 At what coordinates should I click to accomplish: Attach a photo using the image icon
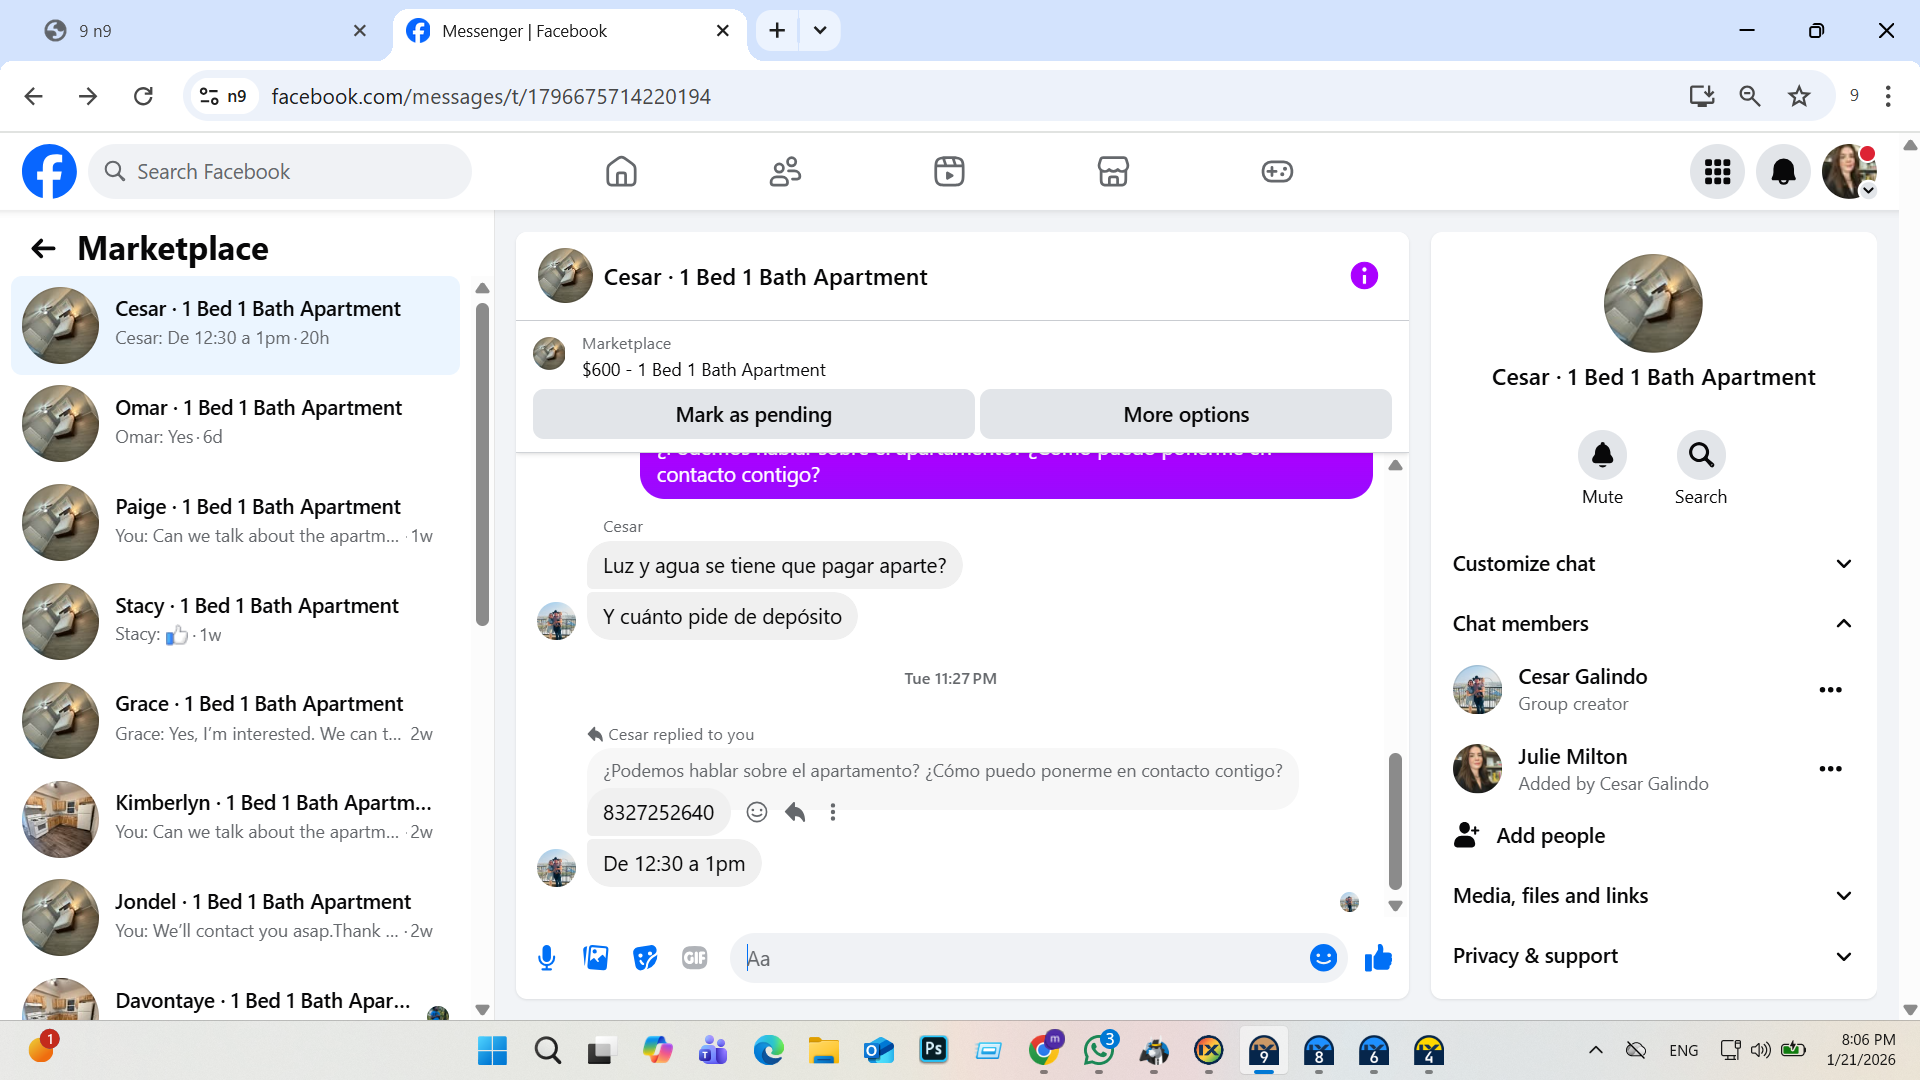coord(596,958)
